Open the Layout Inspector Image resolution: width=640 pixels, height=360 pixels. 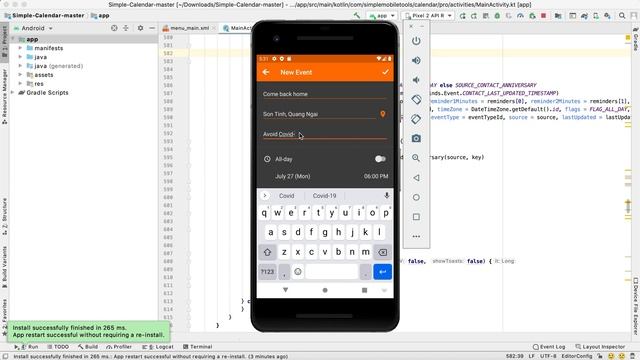coord(600,347)
